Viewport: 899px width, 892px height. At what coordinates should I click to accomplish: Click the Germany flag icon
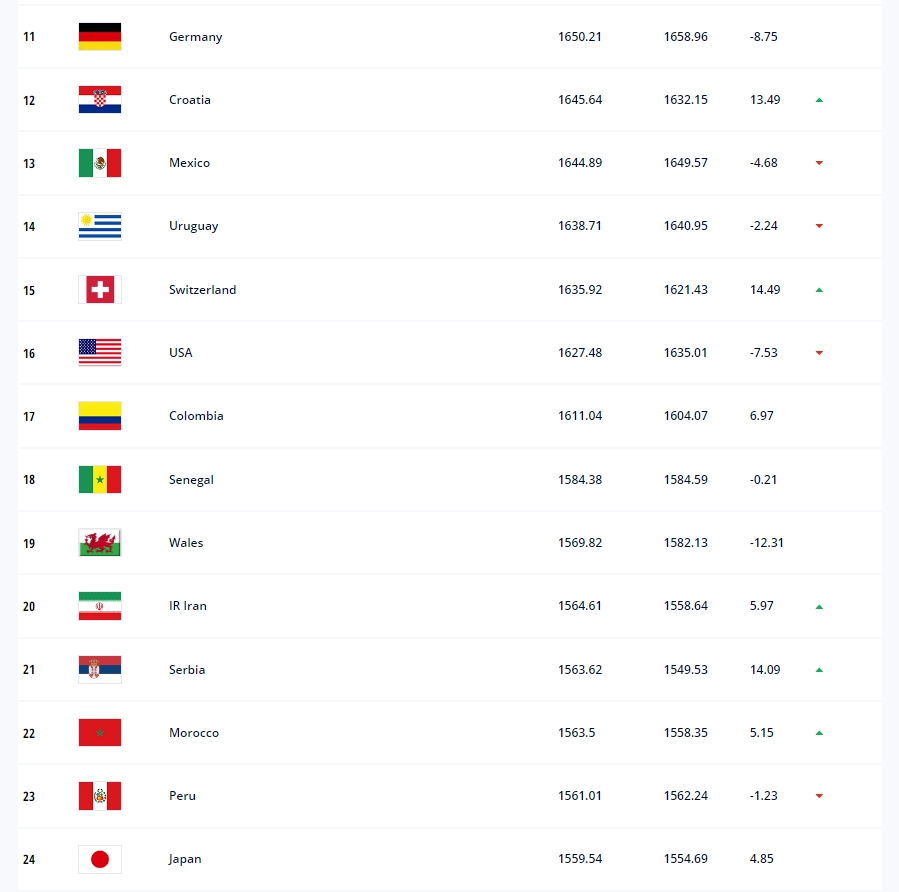(100, 37)
